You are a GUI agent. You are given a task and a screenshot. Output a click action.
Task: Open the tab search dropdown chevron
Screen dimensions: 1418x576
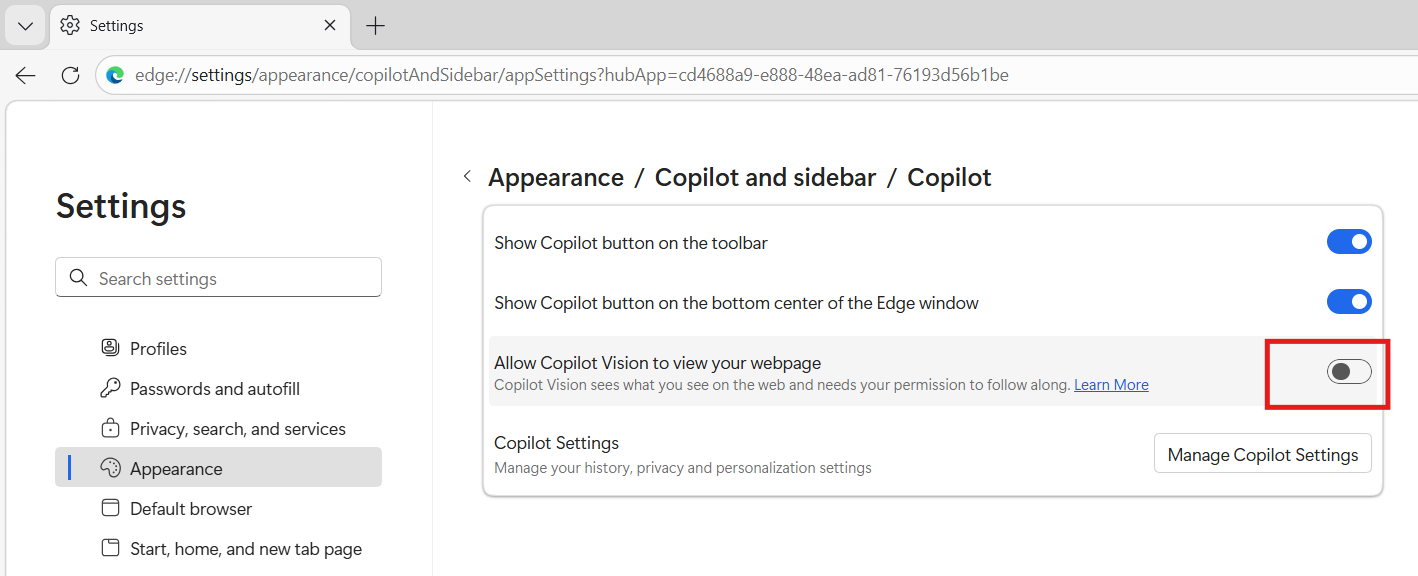25,25
